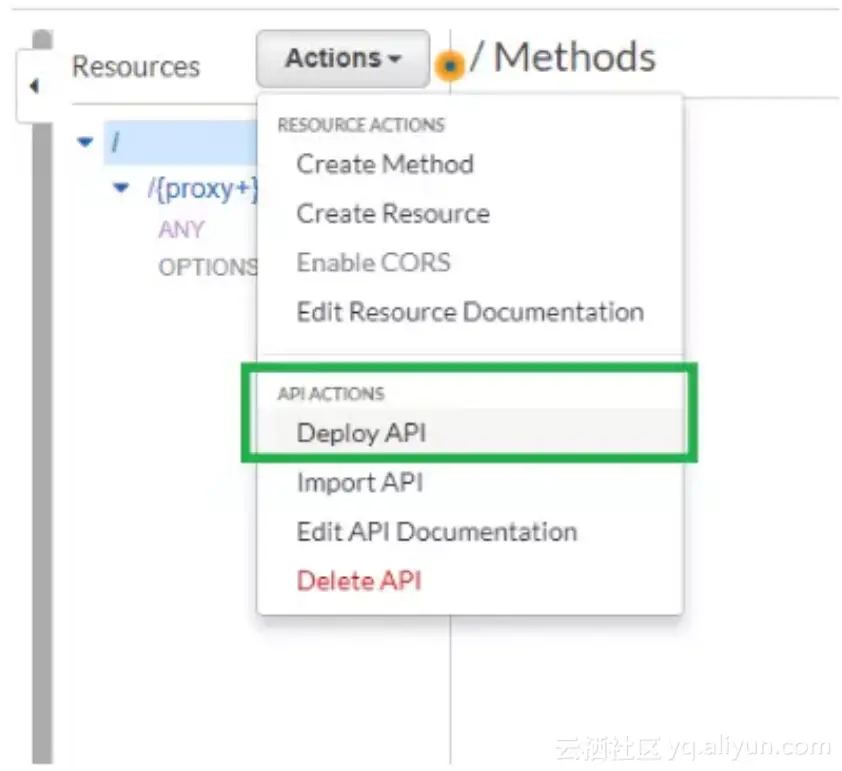Select Deploy API in API Actions
This screenshot has height=771, width=842.
(x=362, y=433)
